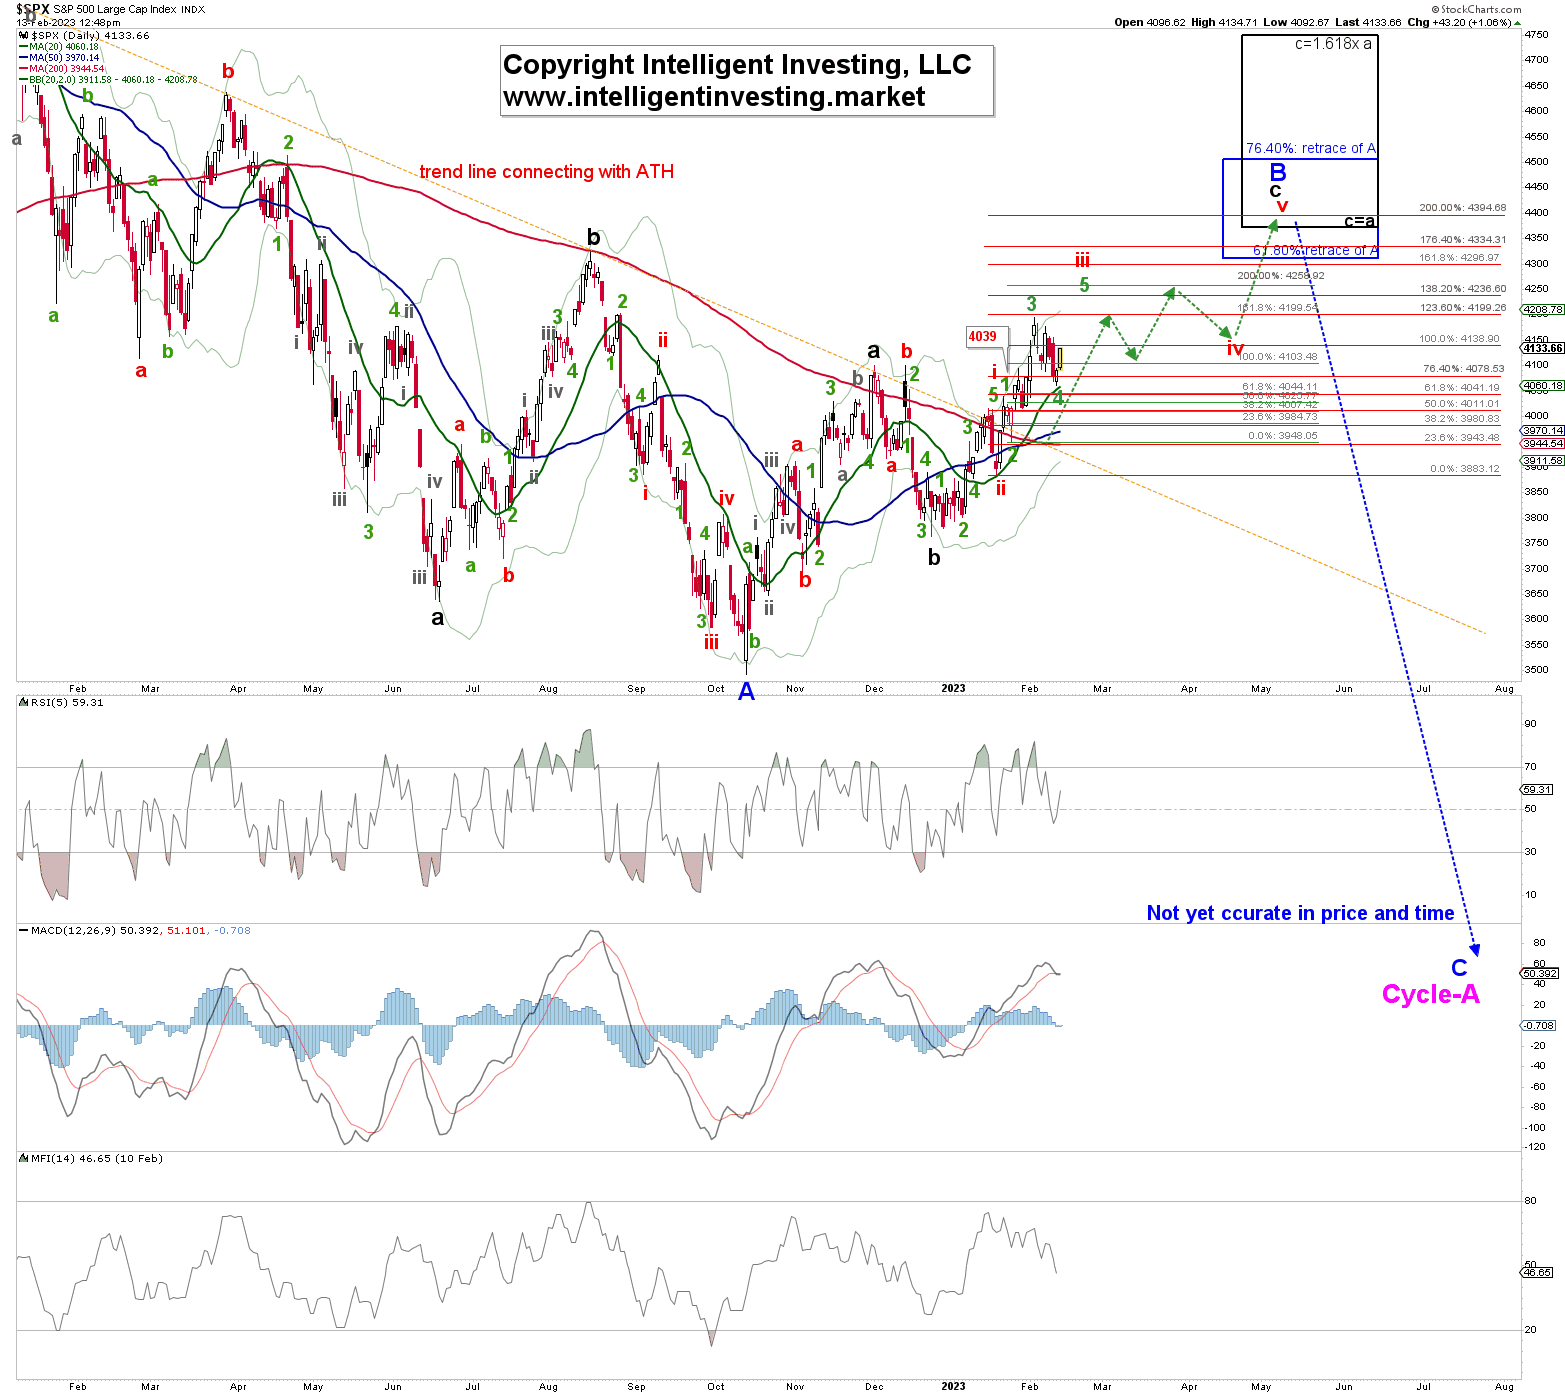This screenshot has width=1565, height=1396.
Task: Click the 100.0%: 4103.48 extension label
Action: coord(1278,357)
